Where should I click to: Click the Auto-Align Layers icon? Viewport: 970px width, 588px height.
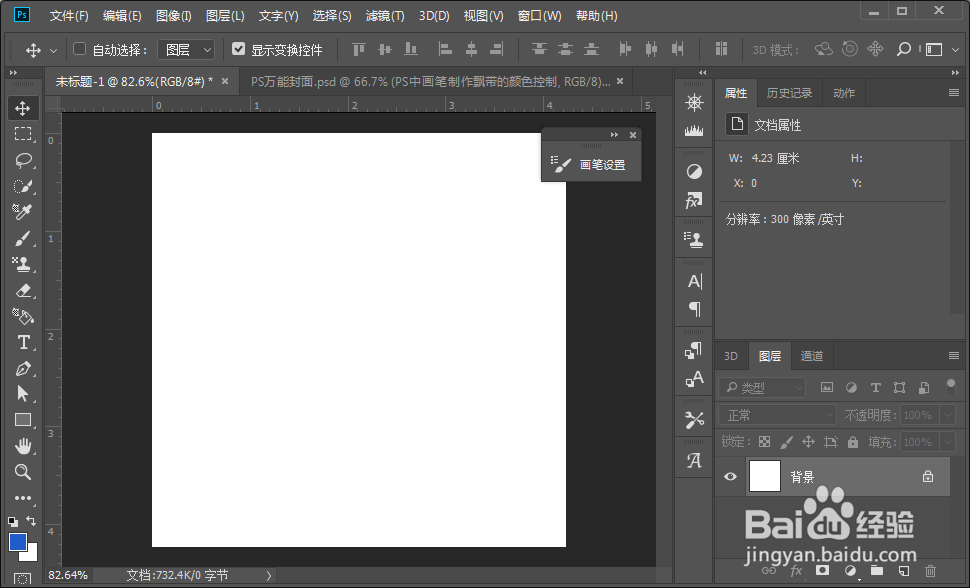click(721, 49)
